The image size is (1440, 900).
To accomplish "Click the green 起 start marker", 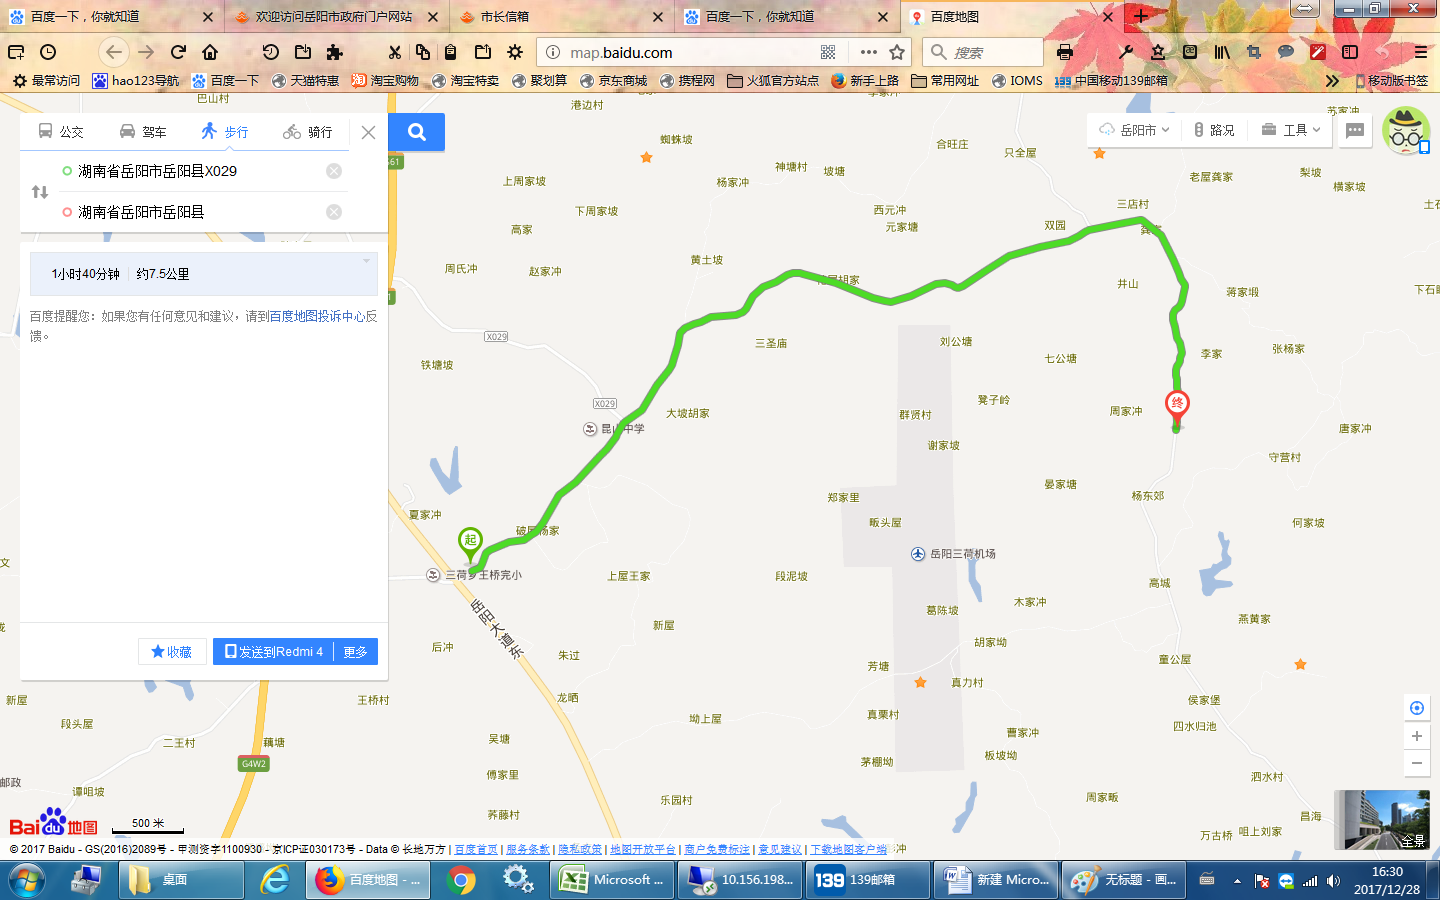I will tap(470, 541).
